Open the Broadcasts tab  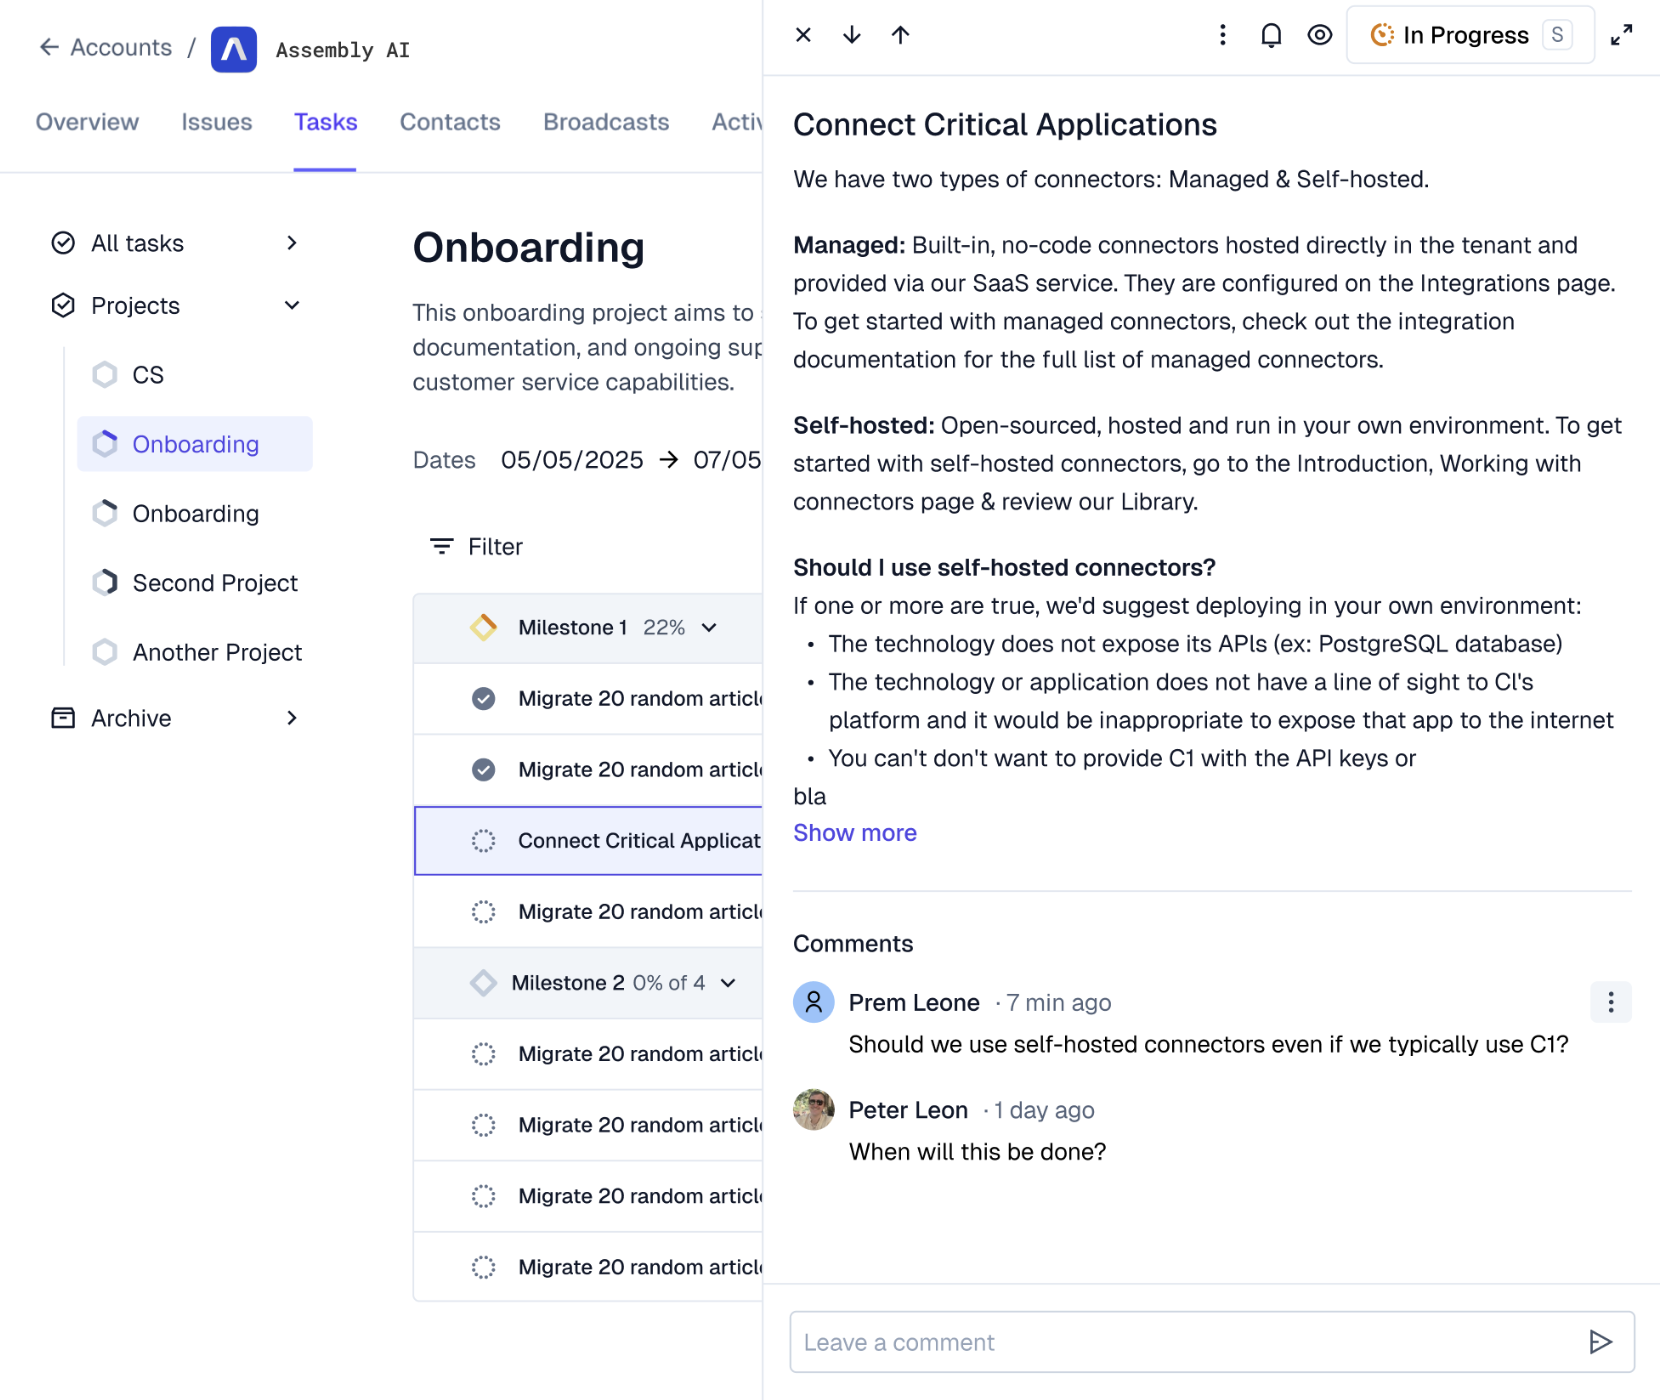click(606, 122)
